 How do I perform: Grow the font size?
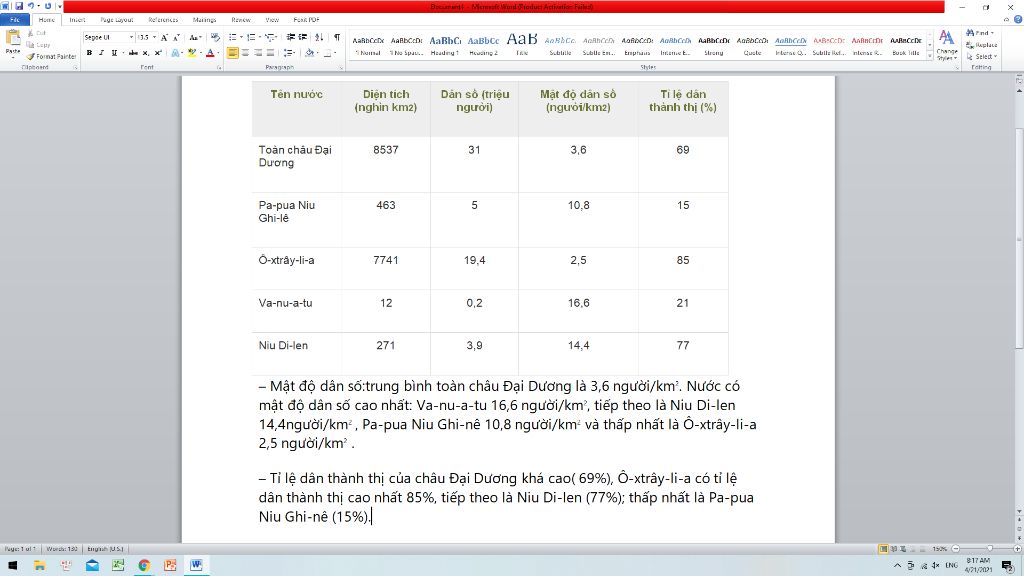(x=164, y=38)
